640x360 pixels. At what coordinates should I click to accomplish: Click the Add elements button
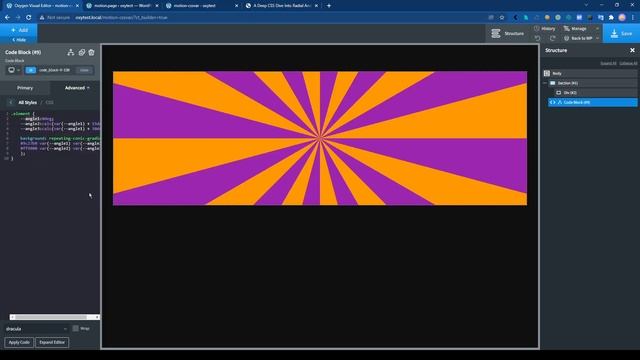19,30
